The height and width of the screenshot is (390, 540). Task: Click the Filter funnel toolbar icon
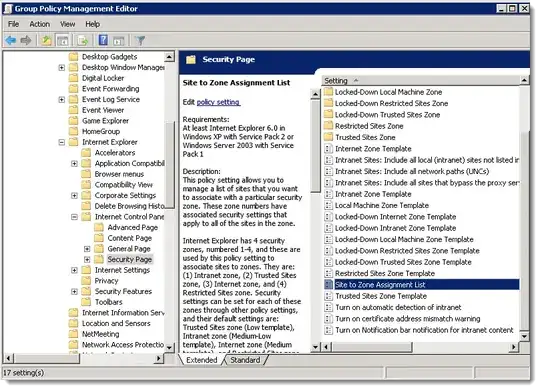140,40
